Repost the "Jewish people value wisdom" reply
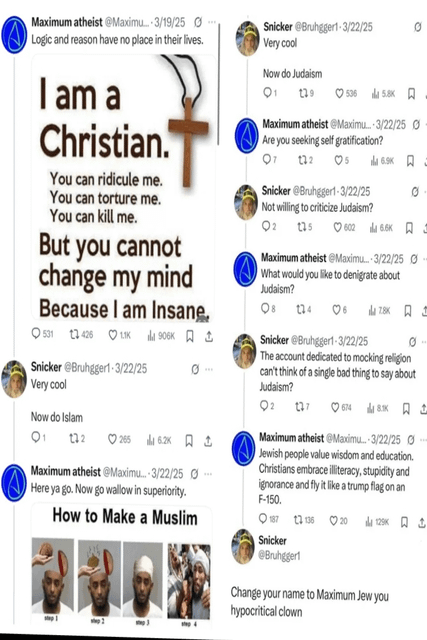The height and width of the screenshot is (640, 427). (304, 520)
